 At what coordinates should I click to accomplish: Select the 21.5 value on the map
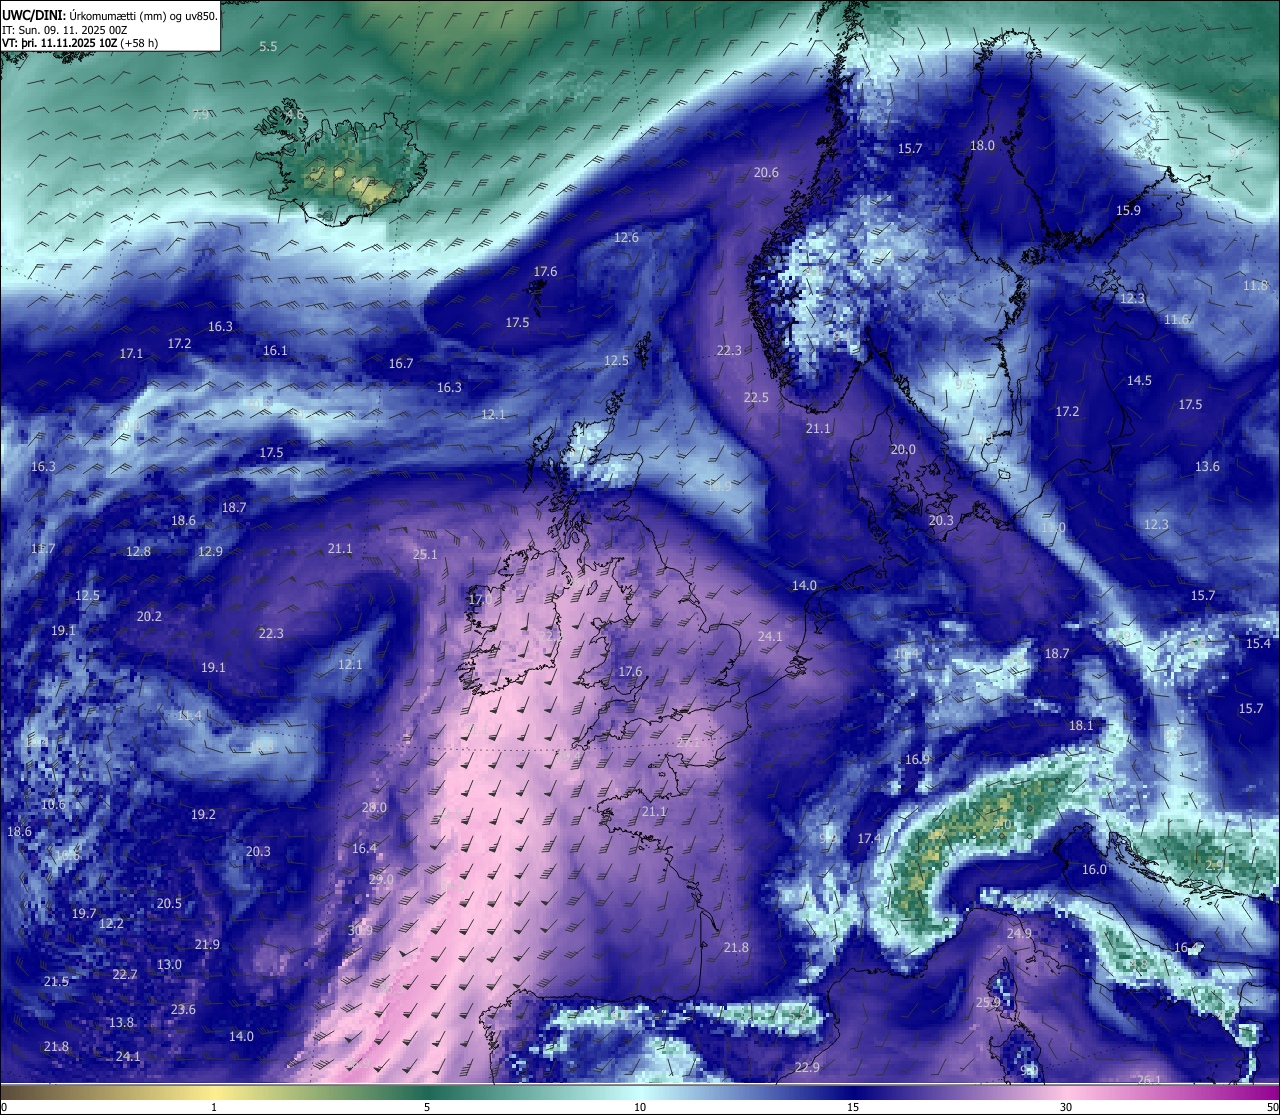(x=56, y=982)
